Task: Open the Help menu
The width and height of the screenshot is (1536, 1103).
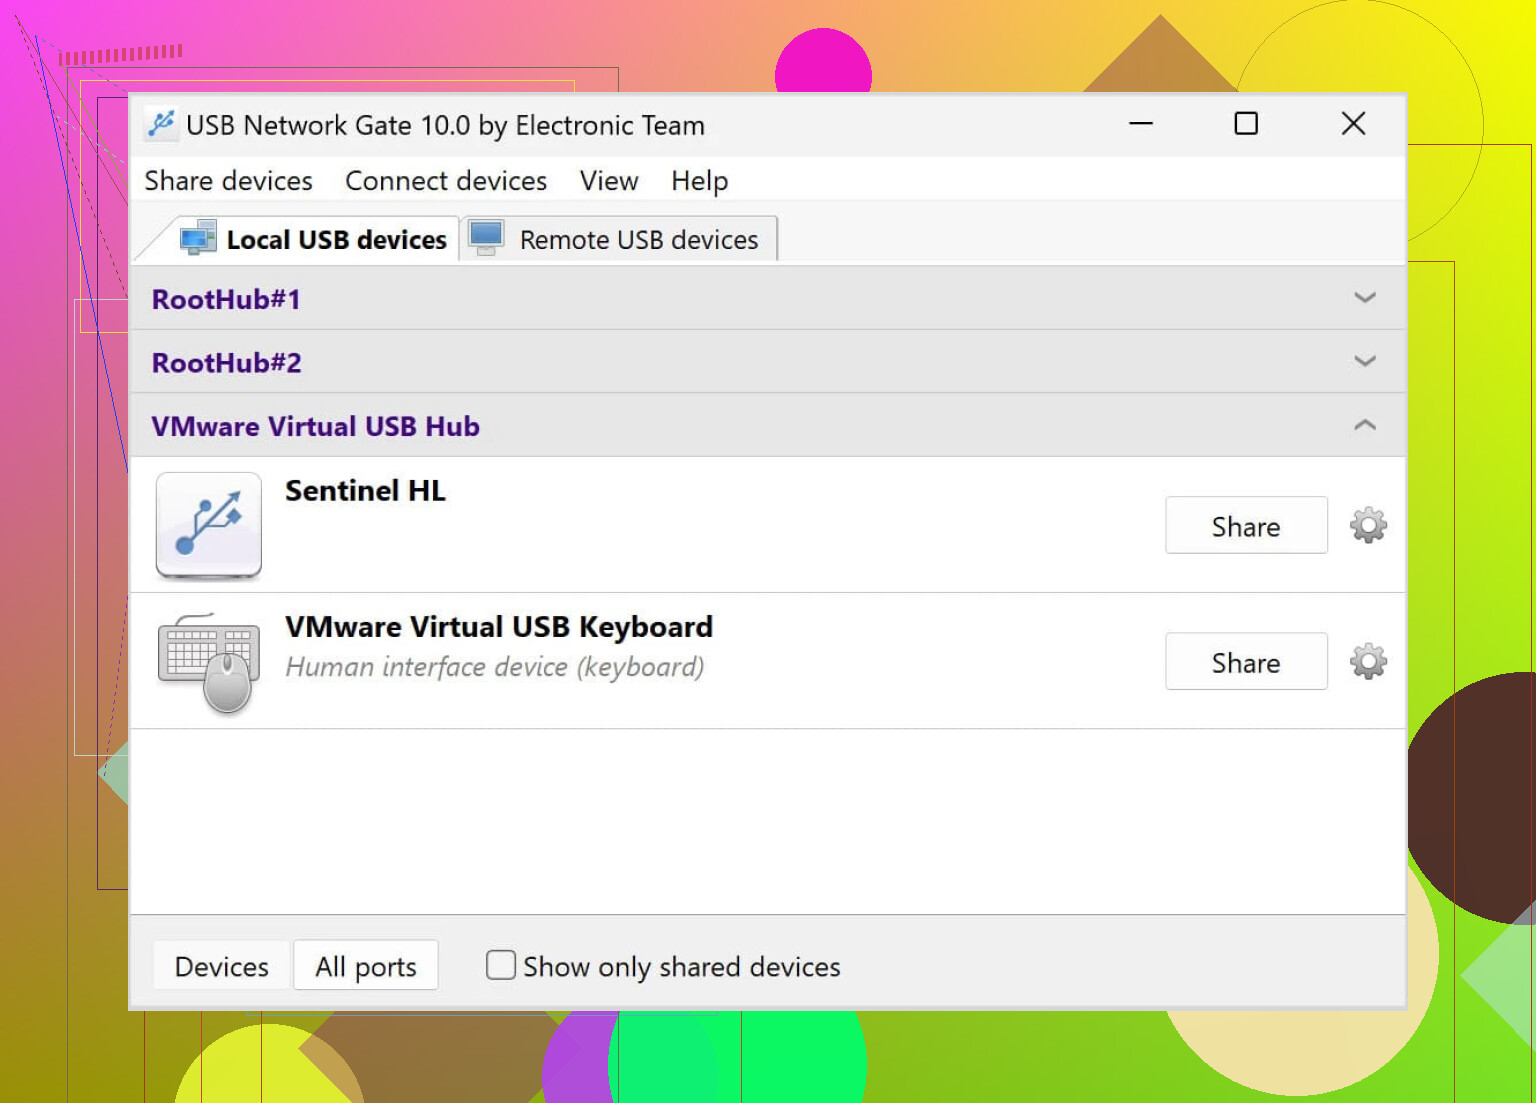Action: point(700,181)
